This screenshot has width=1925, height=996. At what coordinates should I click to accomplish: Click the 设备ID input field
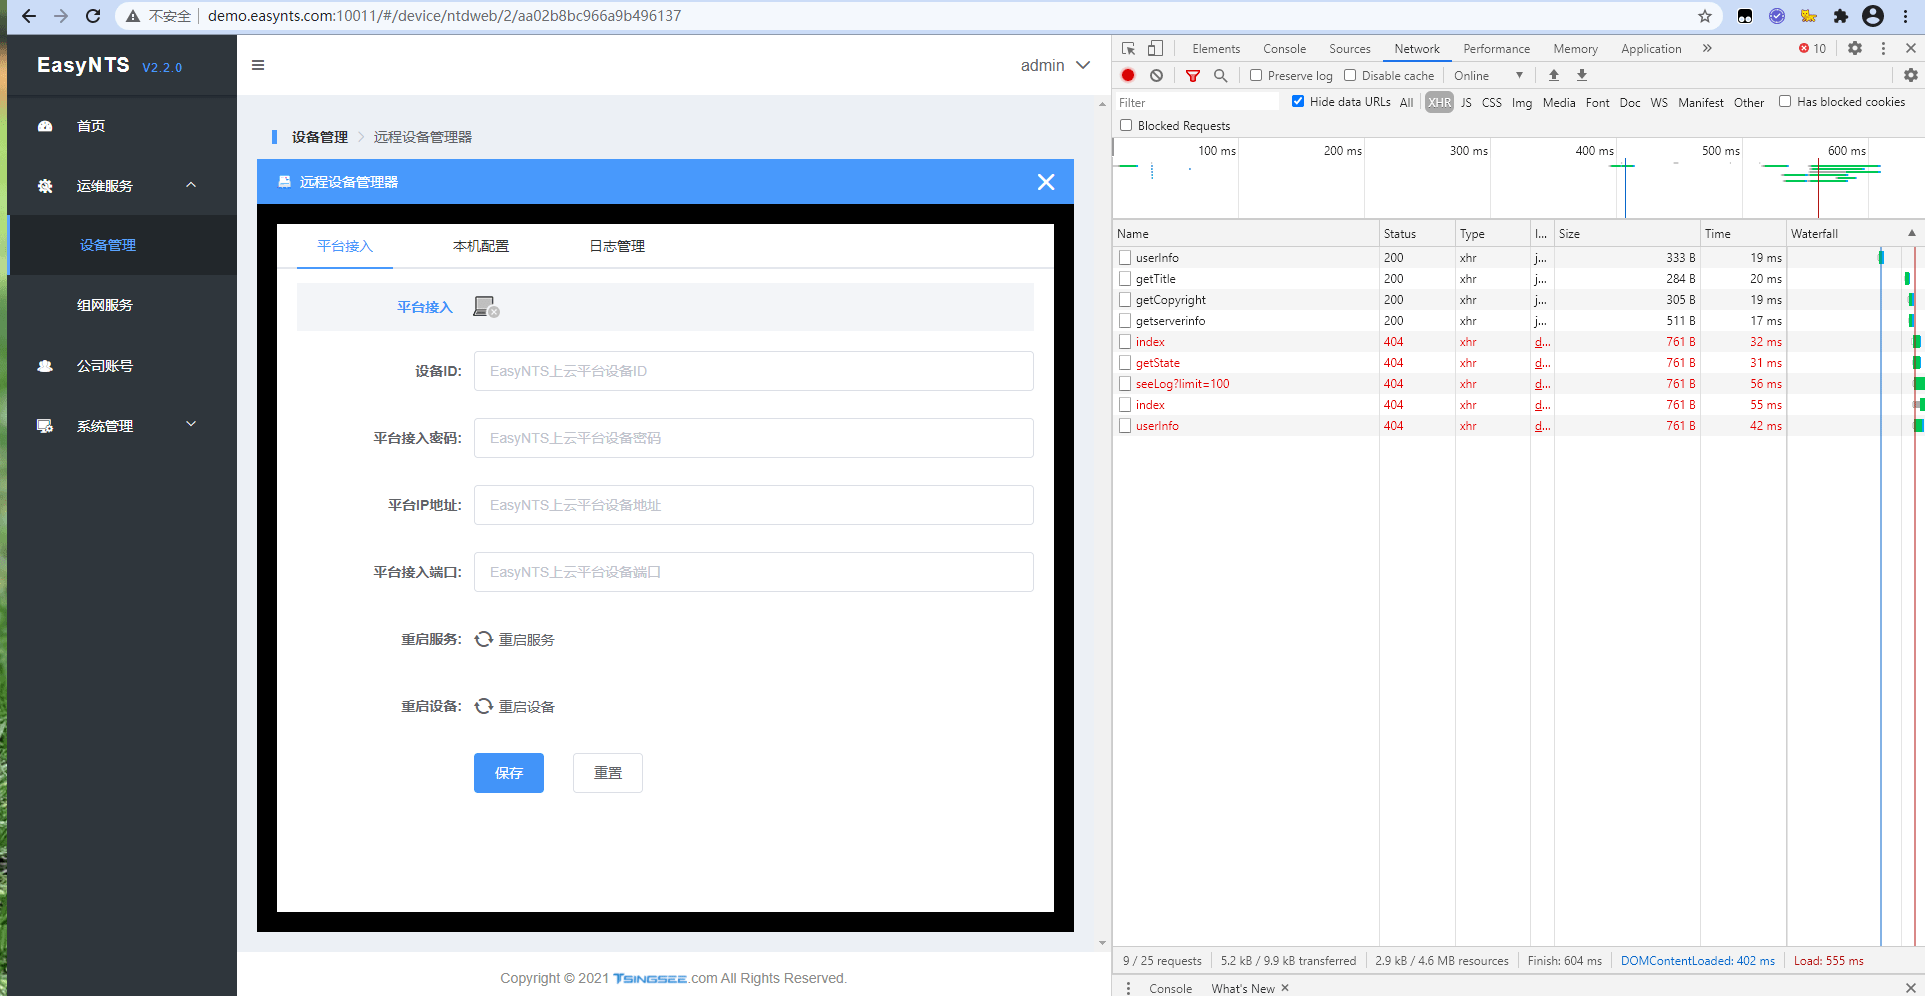[753, 371]
